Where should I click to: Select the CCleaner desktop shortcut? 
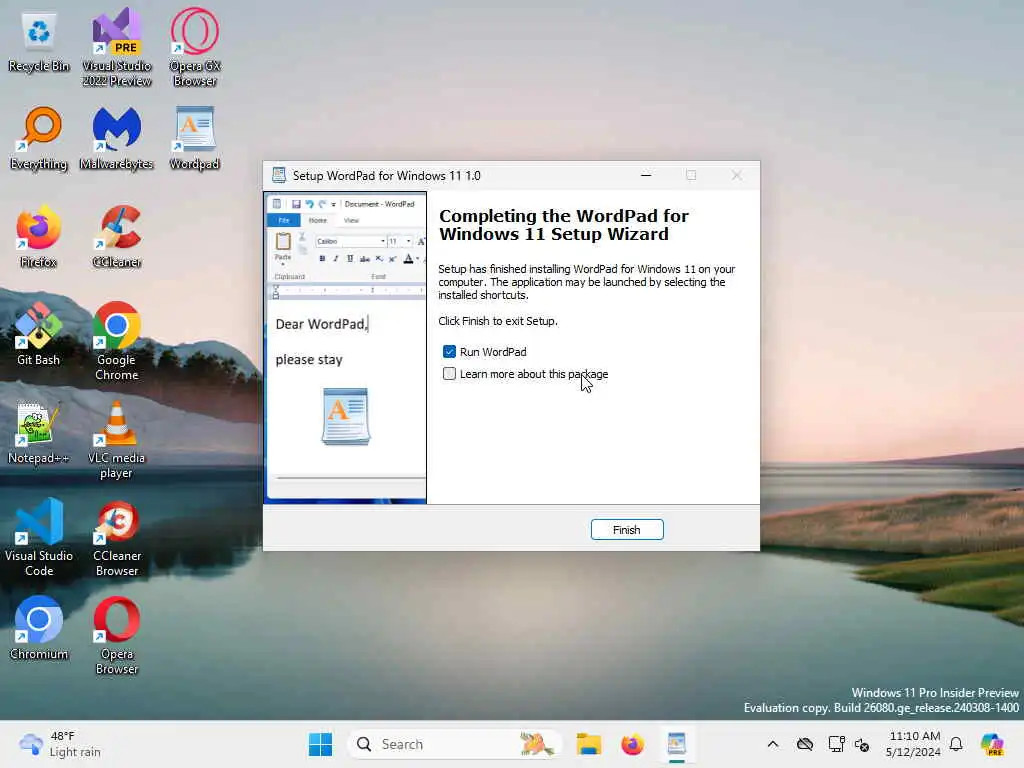click(117, 237)
